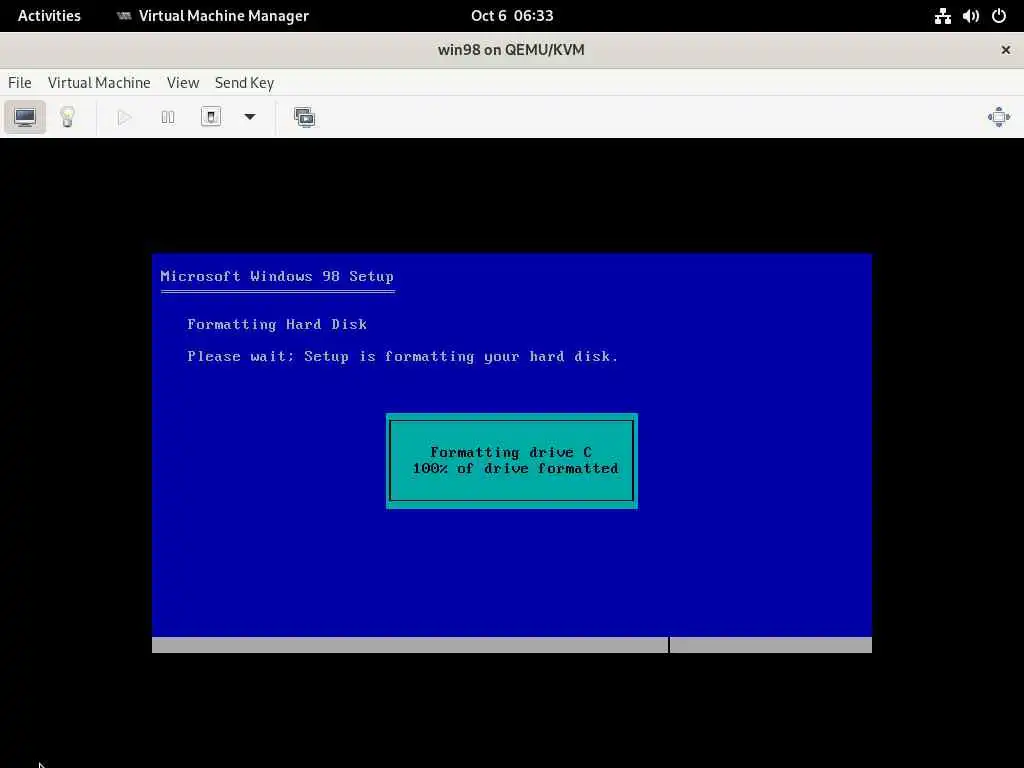
Task: Click 'Please wait; Setup is formatting' line
Action: click(x=402, y=357)
